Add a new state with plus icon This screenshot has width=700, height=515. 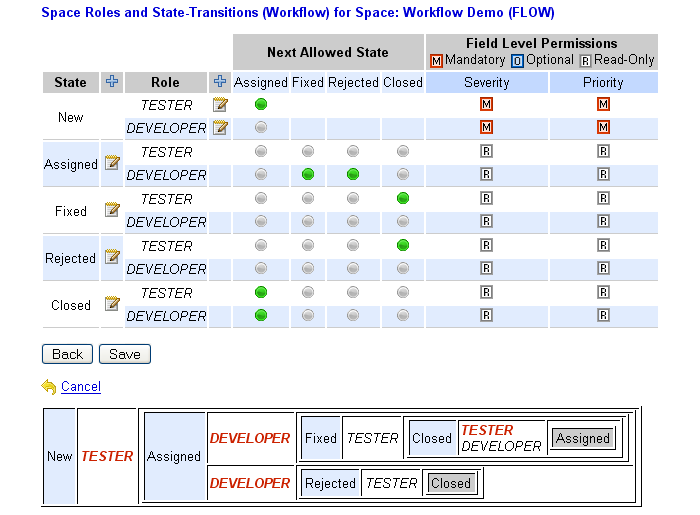pyautogui.click(x=112, y=82)
